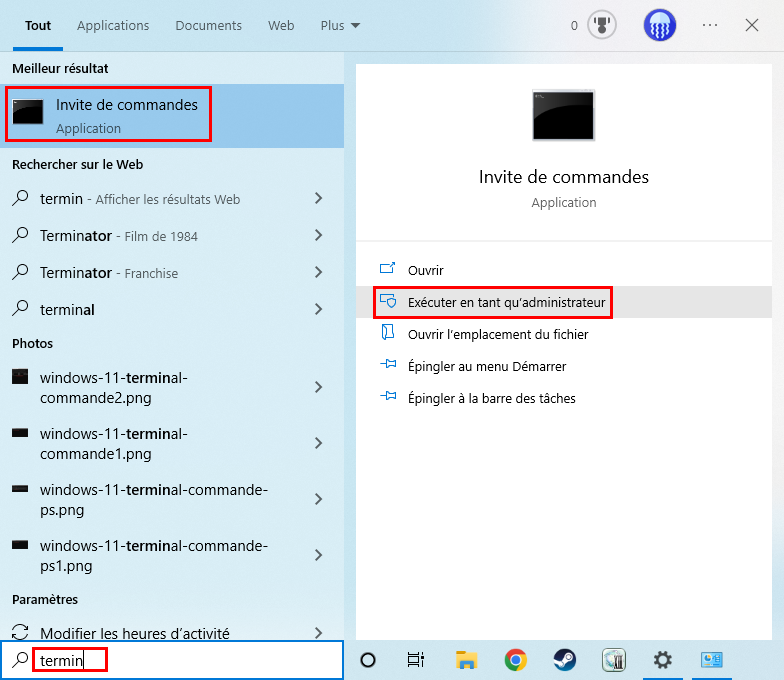Open Settings gear in the taskbar
The image size is (784, 680).
point(663,660)
